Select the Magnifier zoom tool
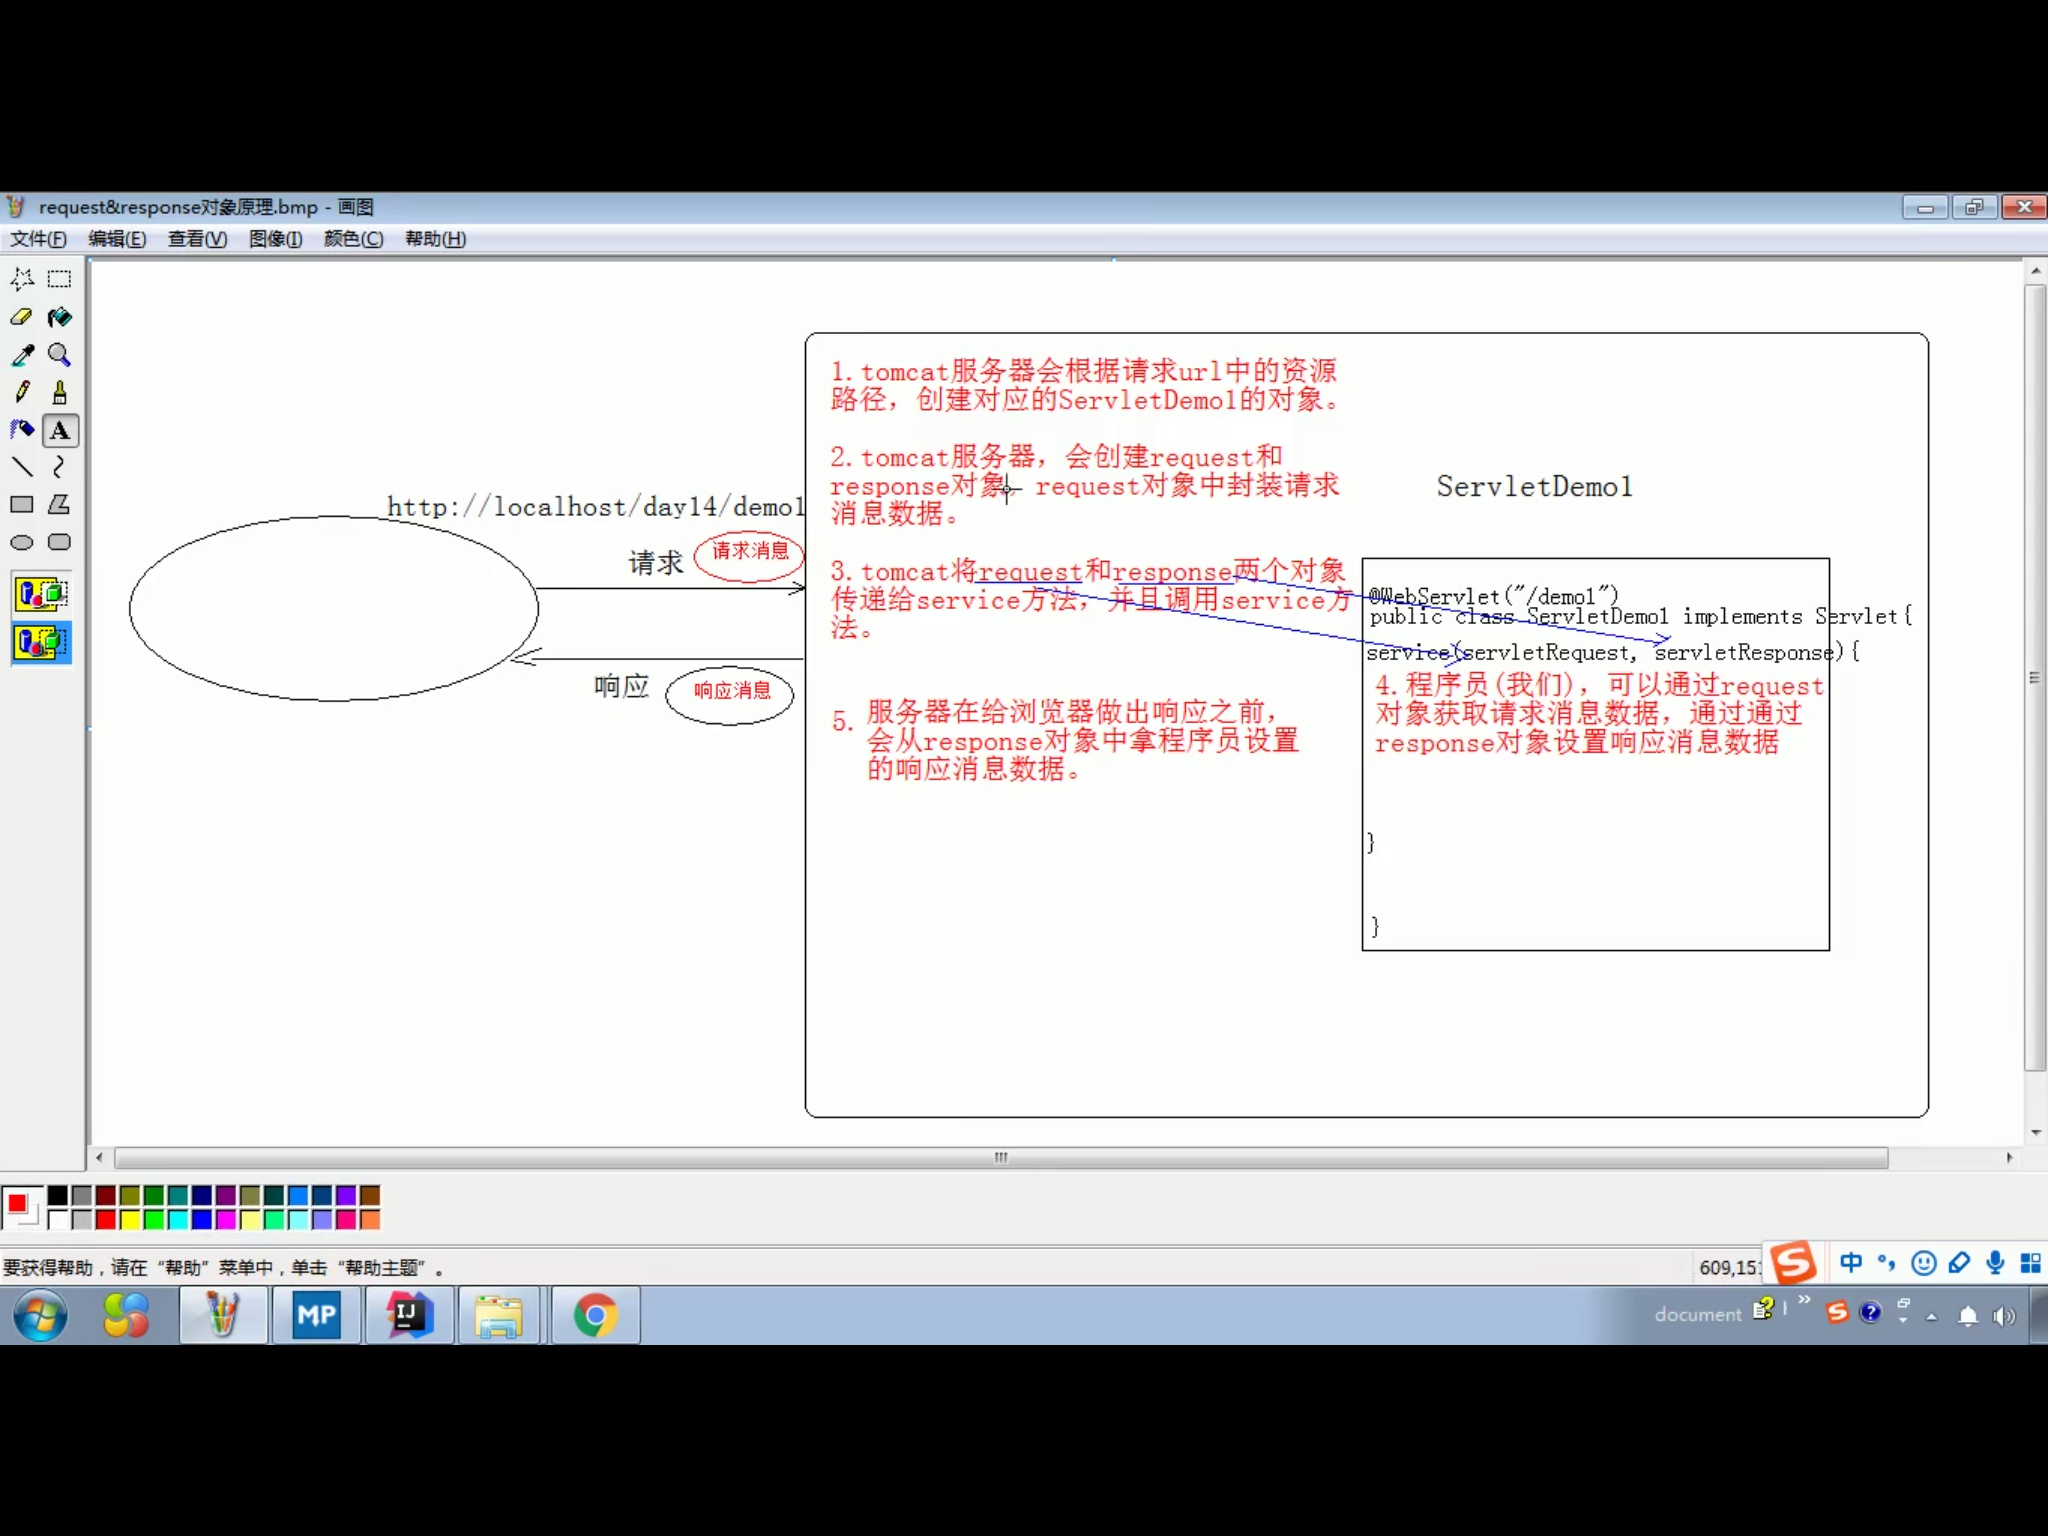 (x=59, y=355)
